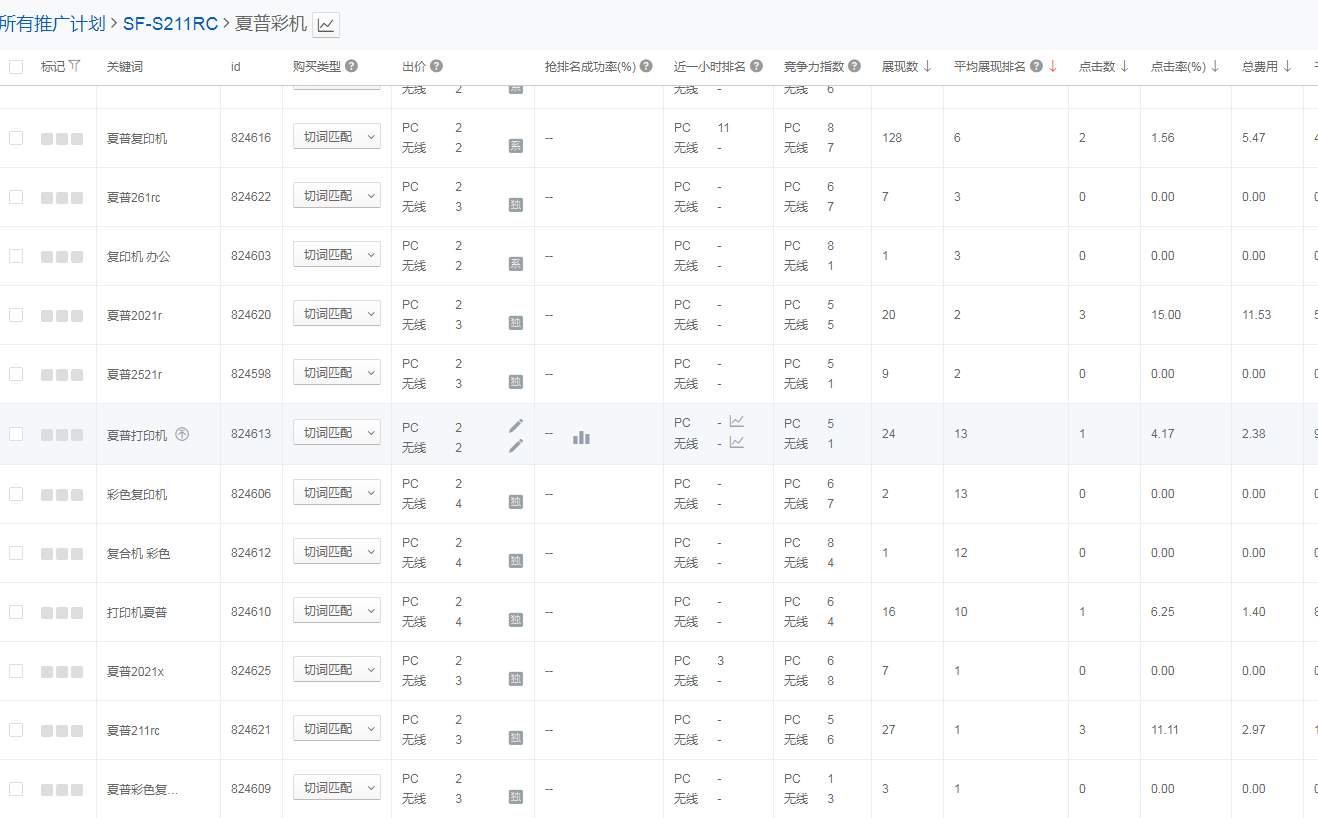Go to SF-S211RC breadcrumb link
Image resolution: width=1318 pixels, height=818 pixels.
[170, 24]
